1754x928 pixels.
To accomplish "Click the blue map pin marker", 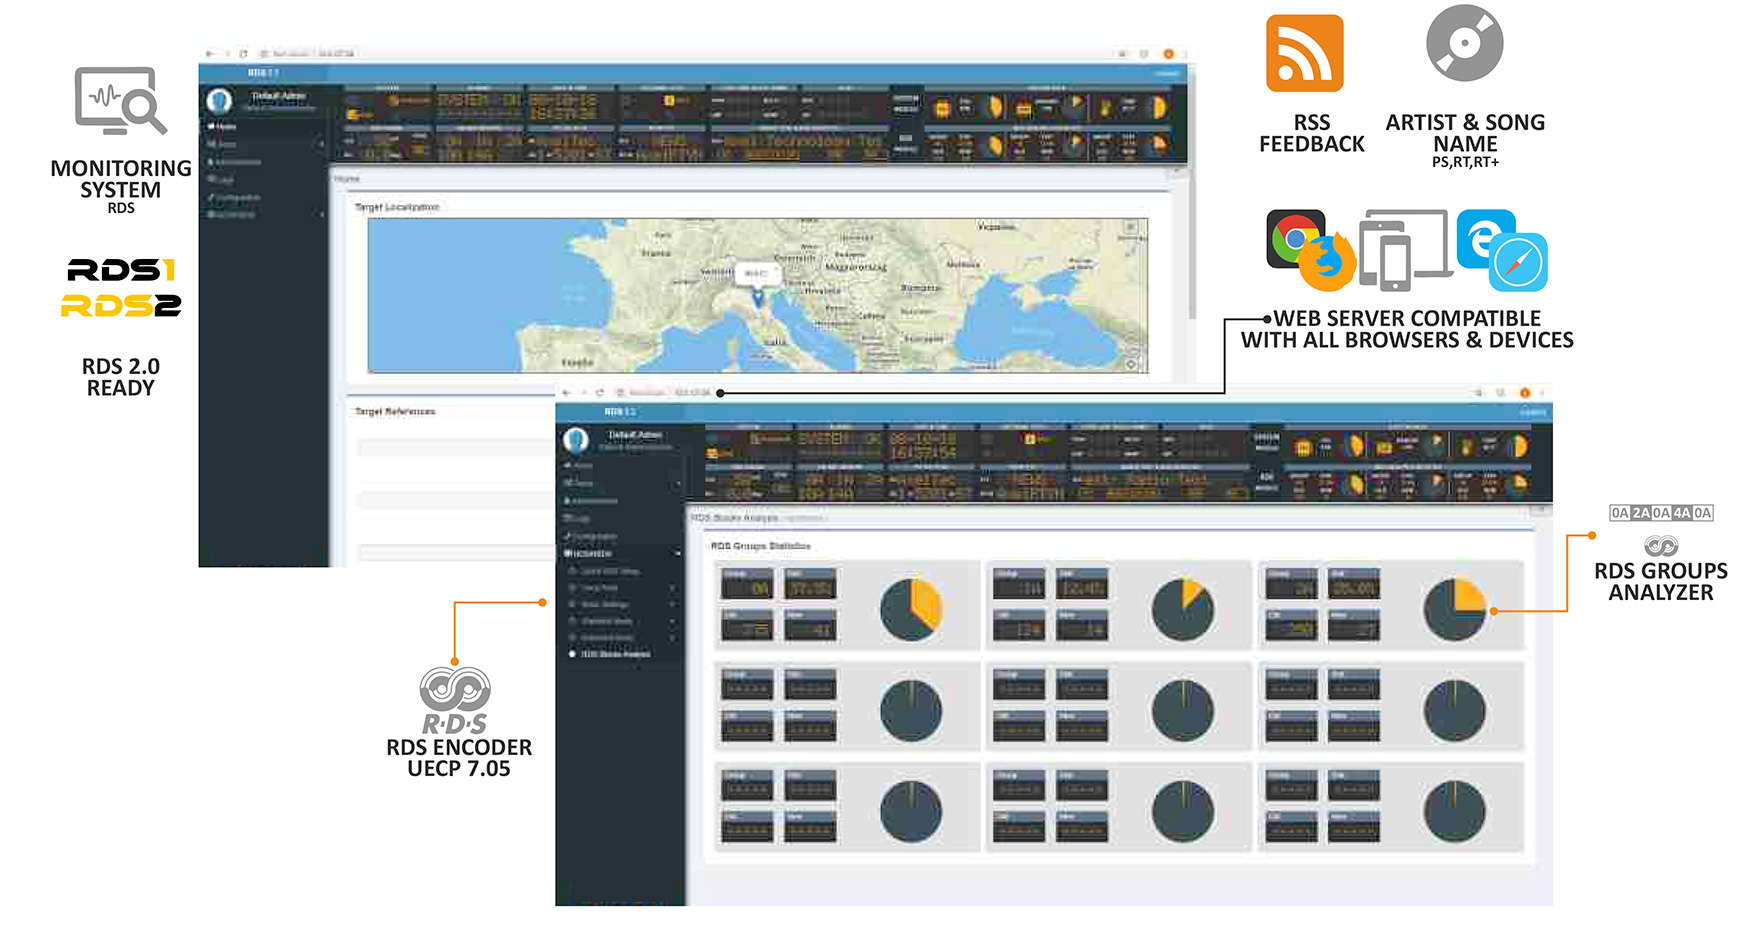I will [x=757, y=297].
